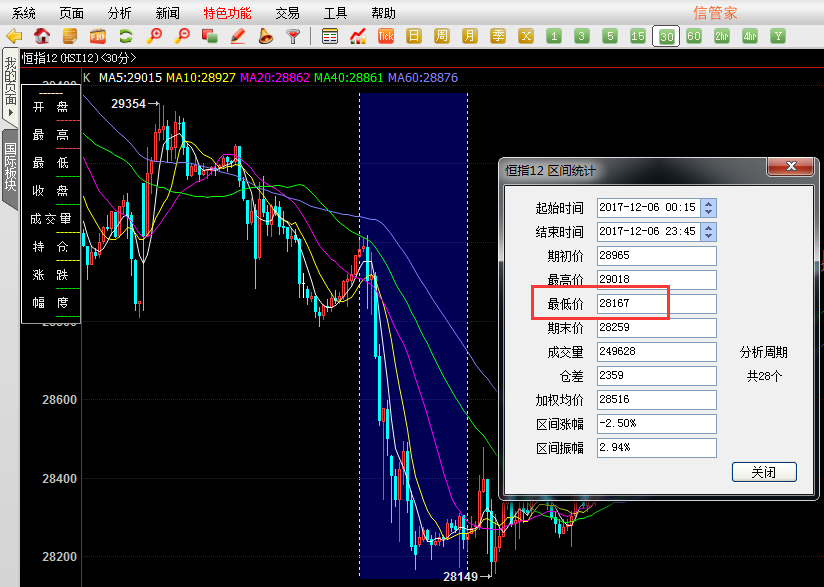Open the 交易 menu
Image resolution: width=824 pixels, height=587 pixels.
[x=287, y=13]
